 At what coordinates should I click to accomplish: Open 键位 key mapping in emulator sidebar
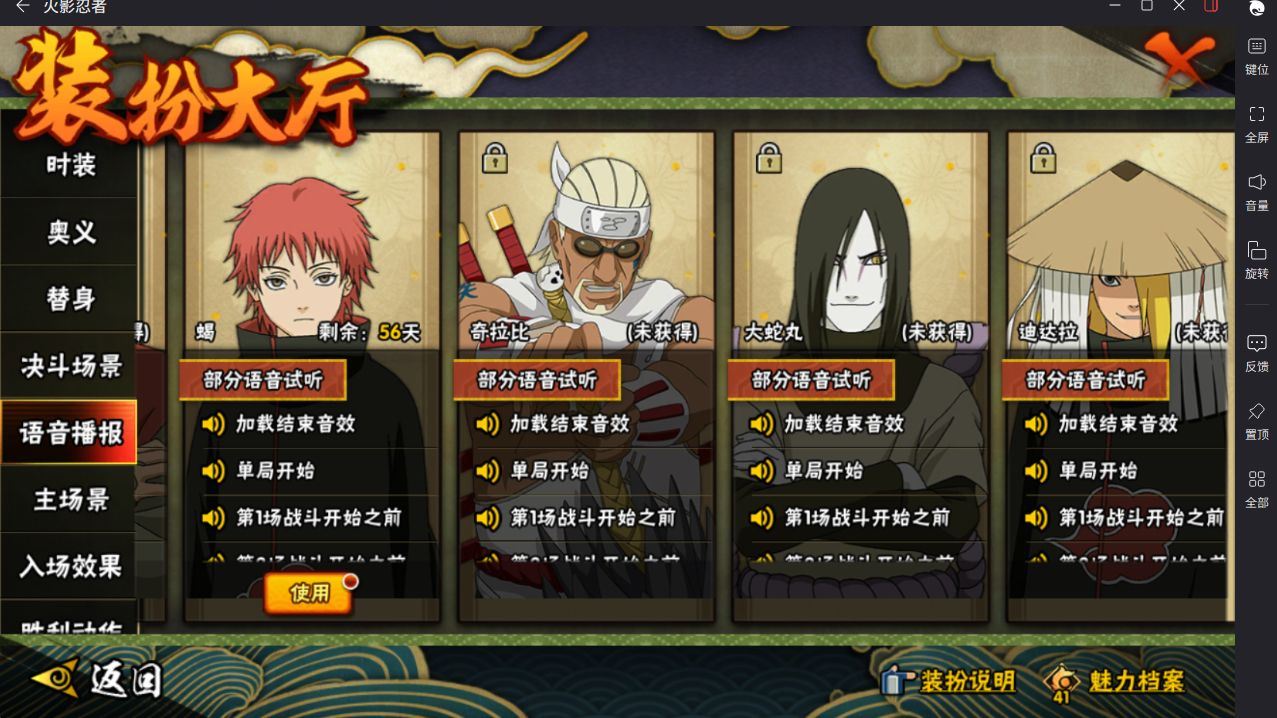[x=1257, y=56]
